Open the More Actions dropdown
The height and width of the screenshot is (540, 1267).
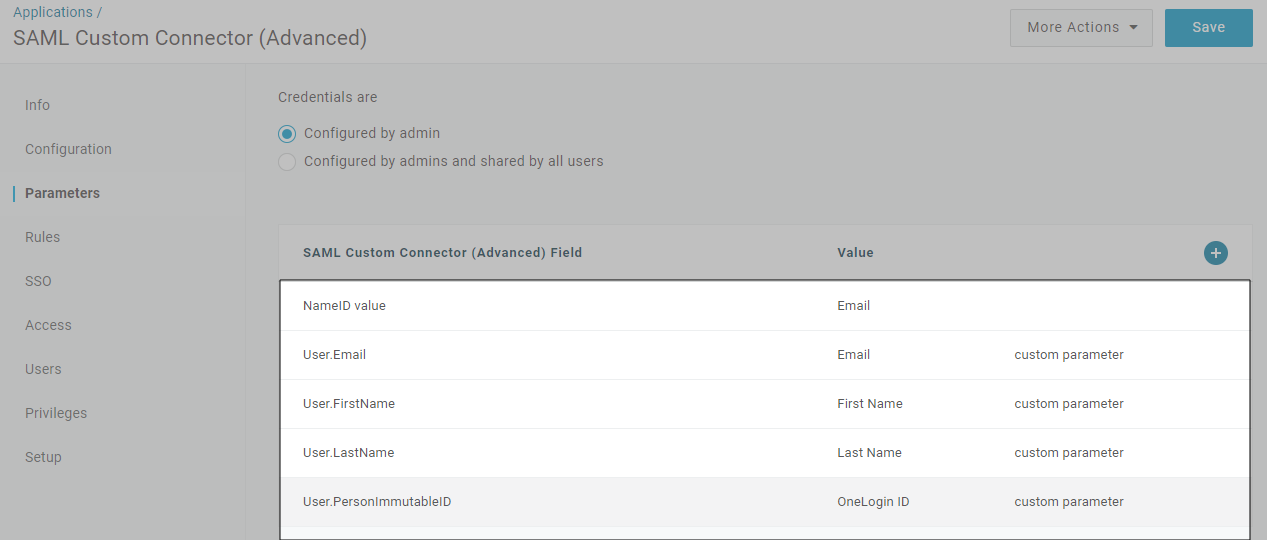click(1081, 28)
